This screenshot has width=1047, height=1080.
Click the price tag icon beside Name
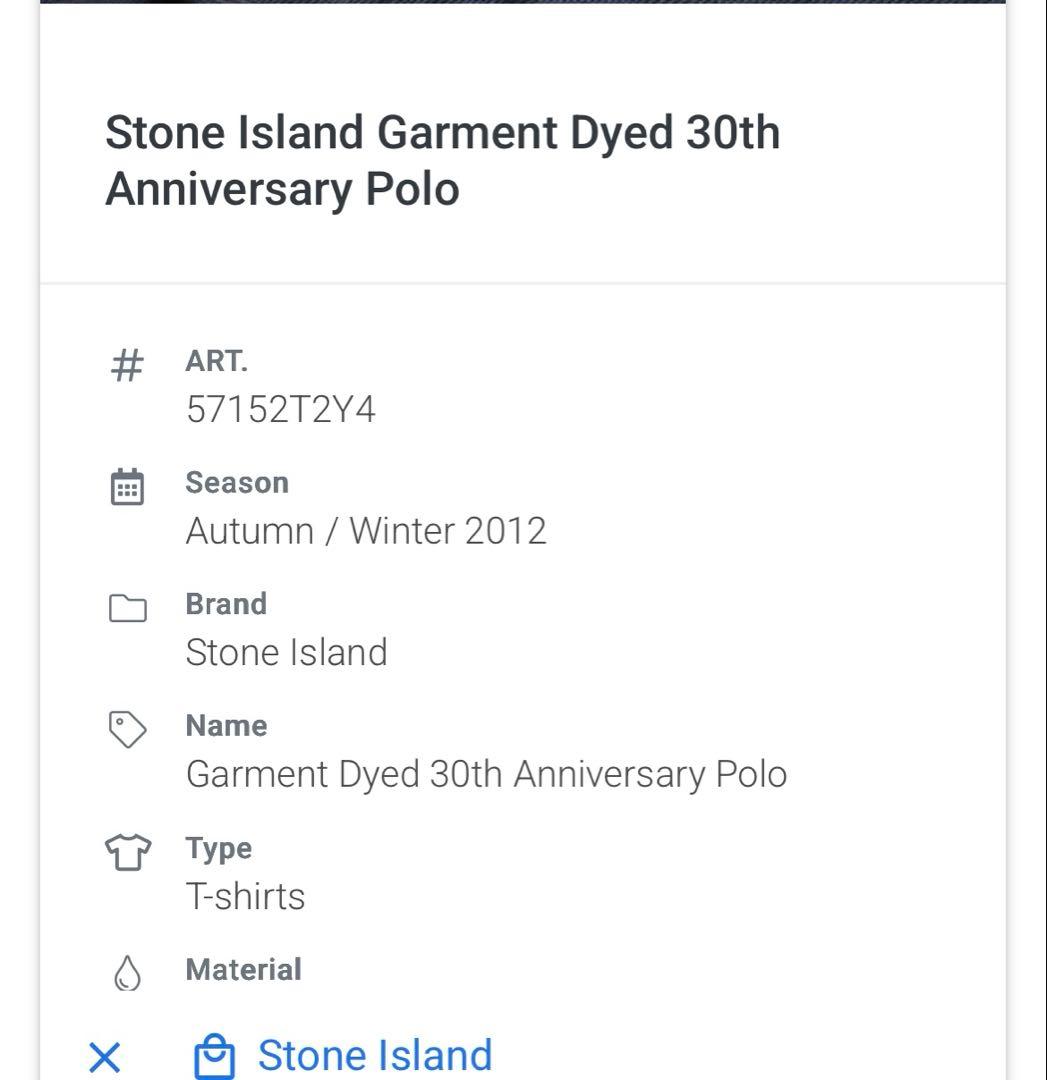click(127, 729)
